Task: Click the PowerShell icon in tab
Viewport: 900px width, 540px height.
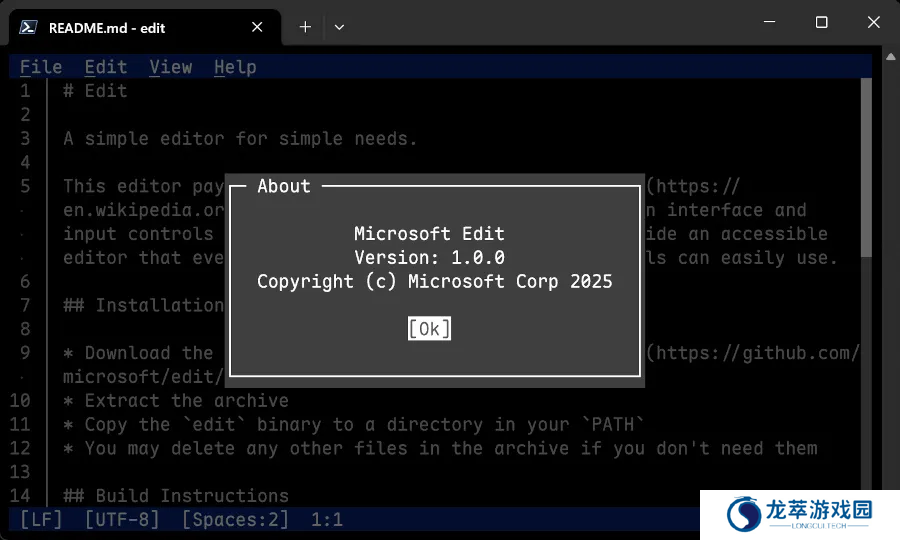Action: (x=29, y=28)
